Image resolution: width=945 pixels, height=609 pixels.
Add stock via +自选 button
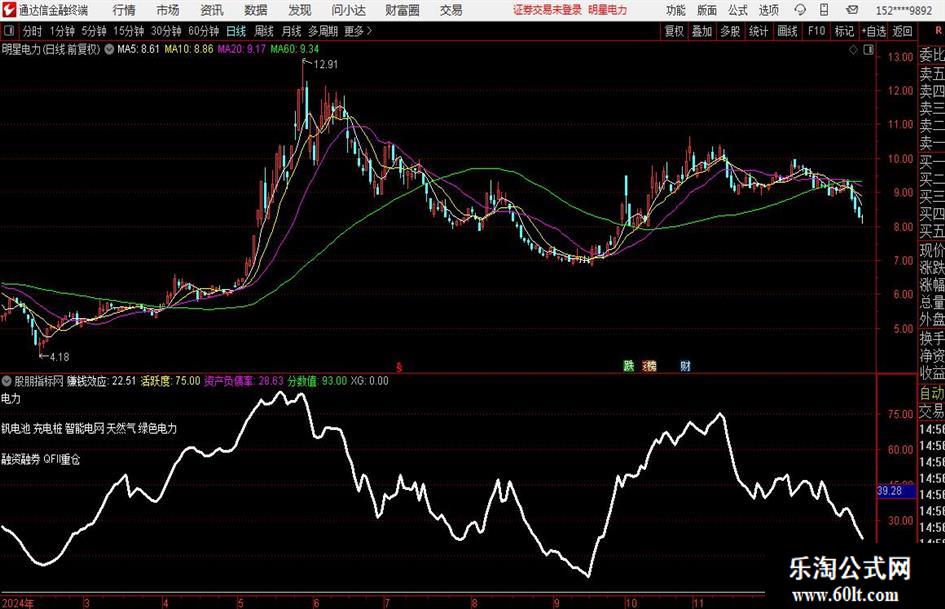(x=873, y=31)
